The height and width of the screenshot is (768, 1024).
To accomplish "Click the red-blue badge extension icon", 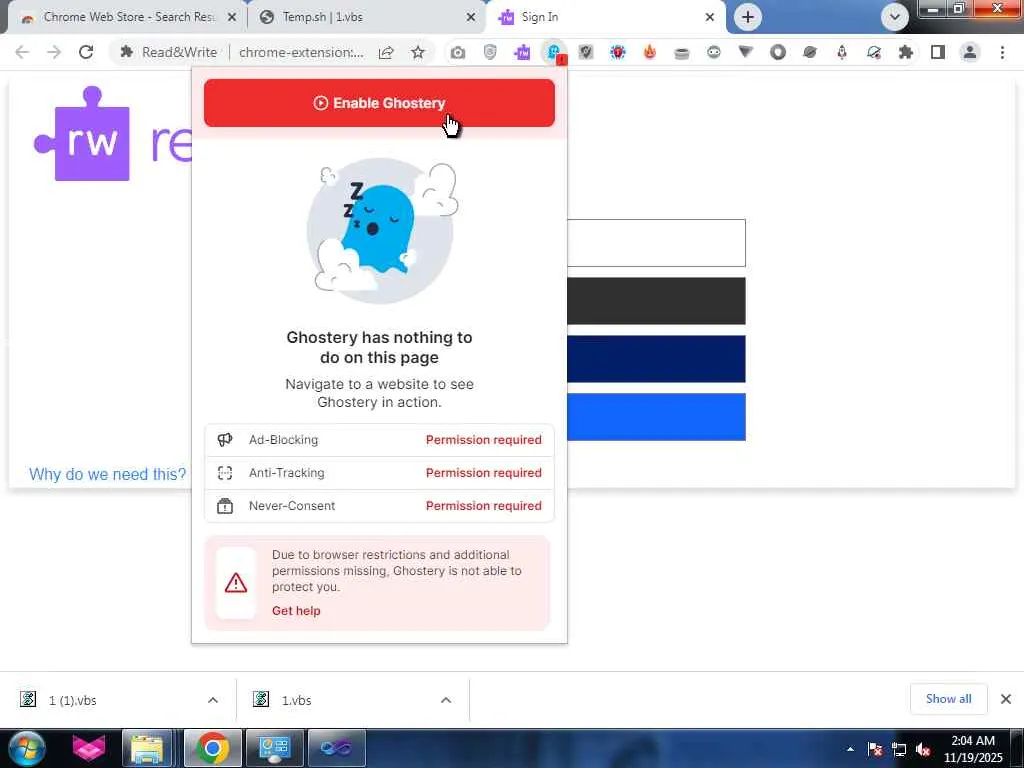I will 618,52.
